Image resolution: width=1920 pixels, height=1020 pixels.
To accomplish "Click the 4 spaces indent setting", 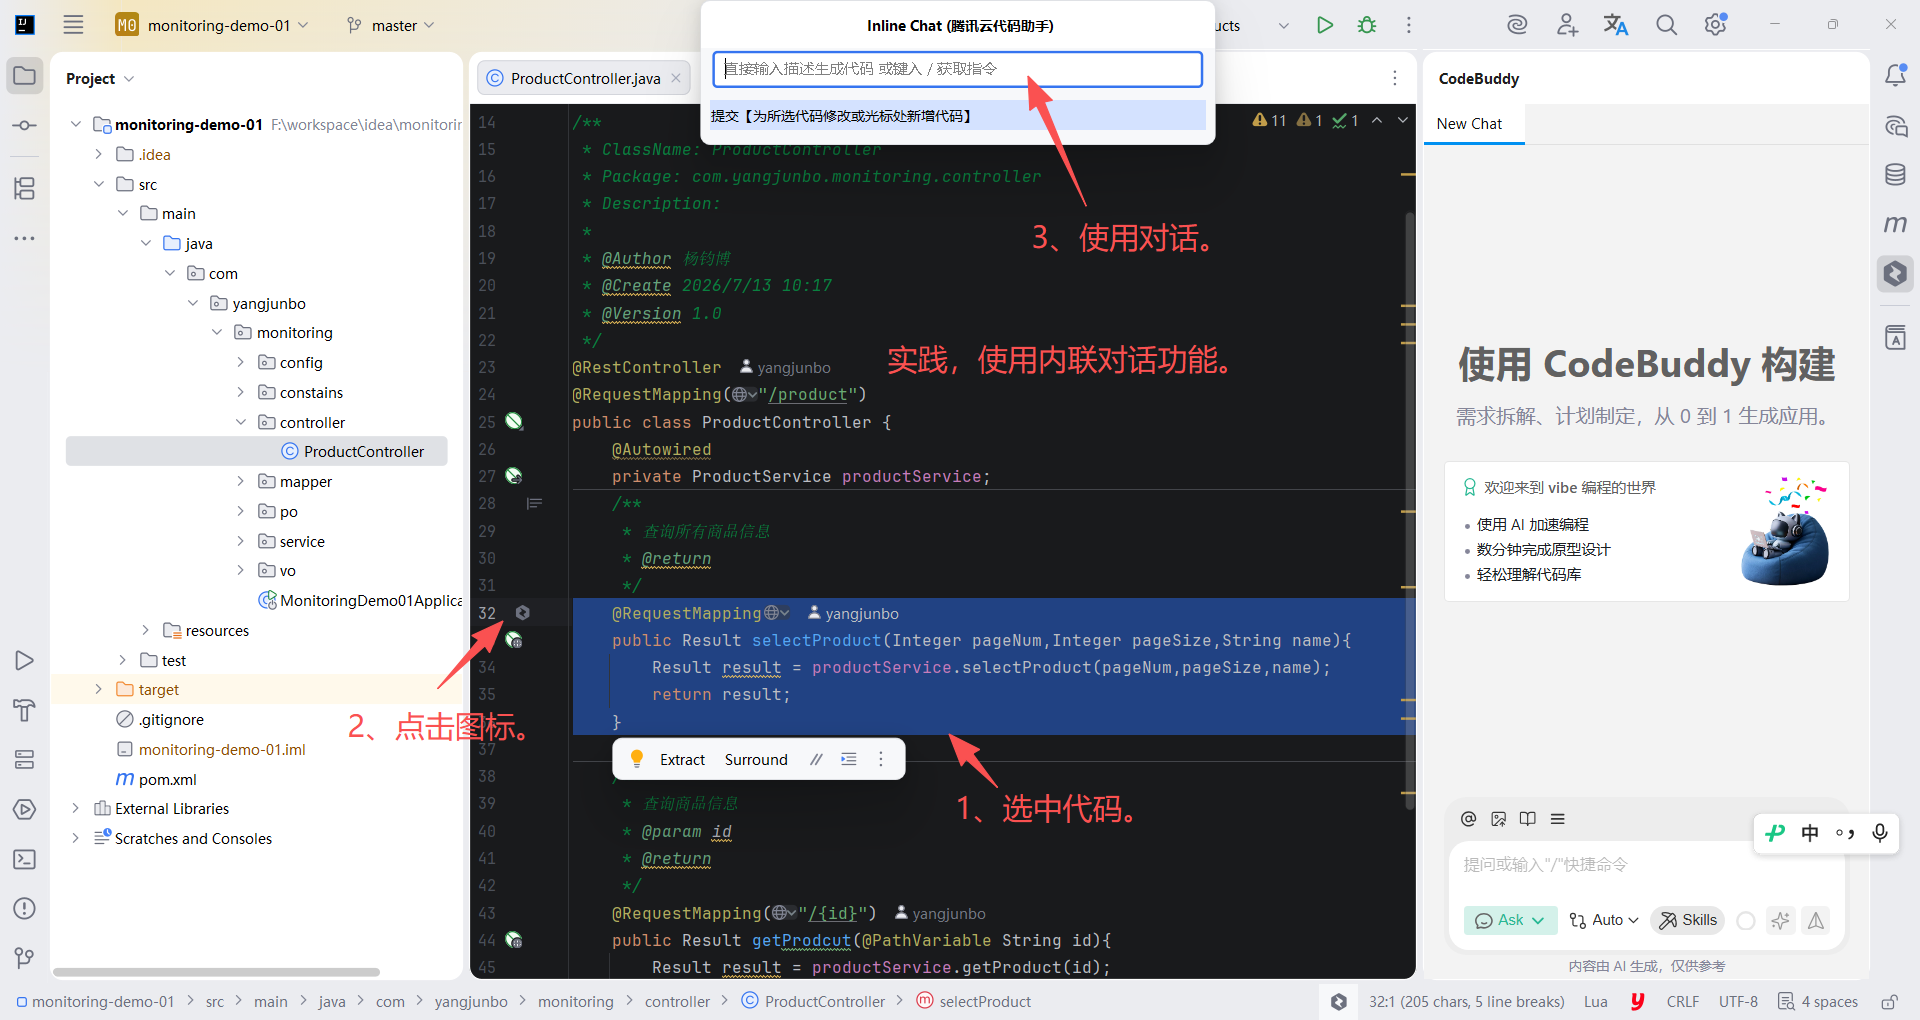I will 1818,1001.
